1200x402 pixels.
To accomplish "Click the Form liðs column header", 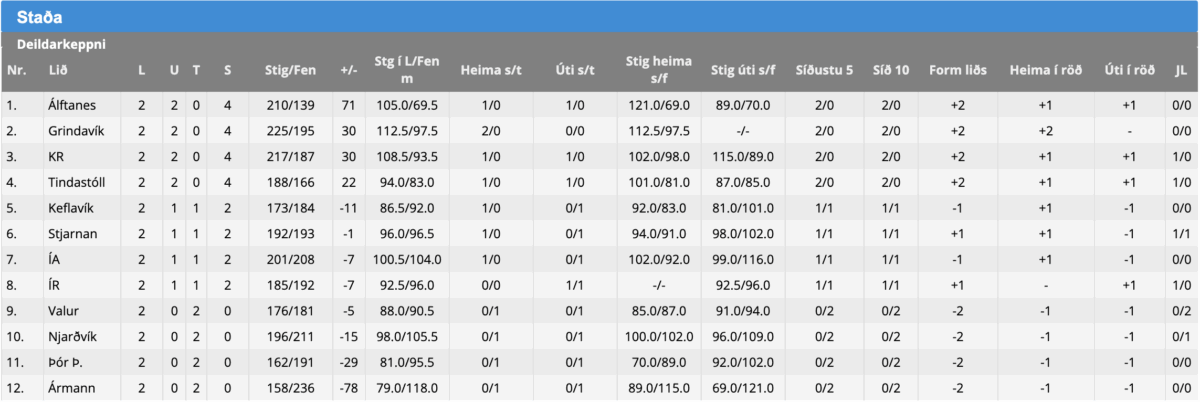I will [957, 70].
